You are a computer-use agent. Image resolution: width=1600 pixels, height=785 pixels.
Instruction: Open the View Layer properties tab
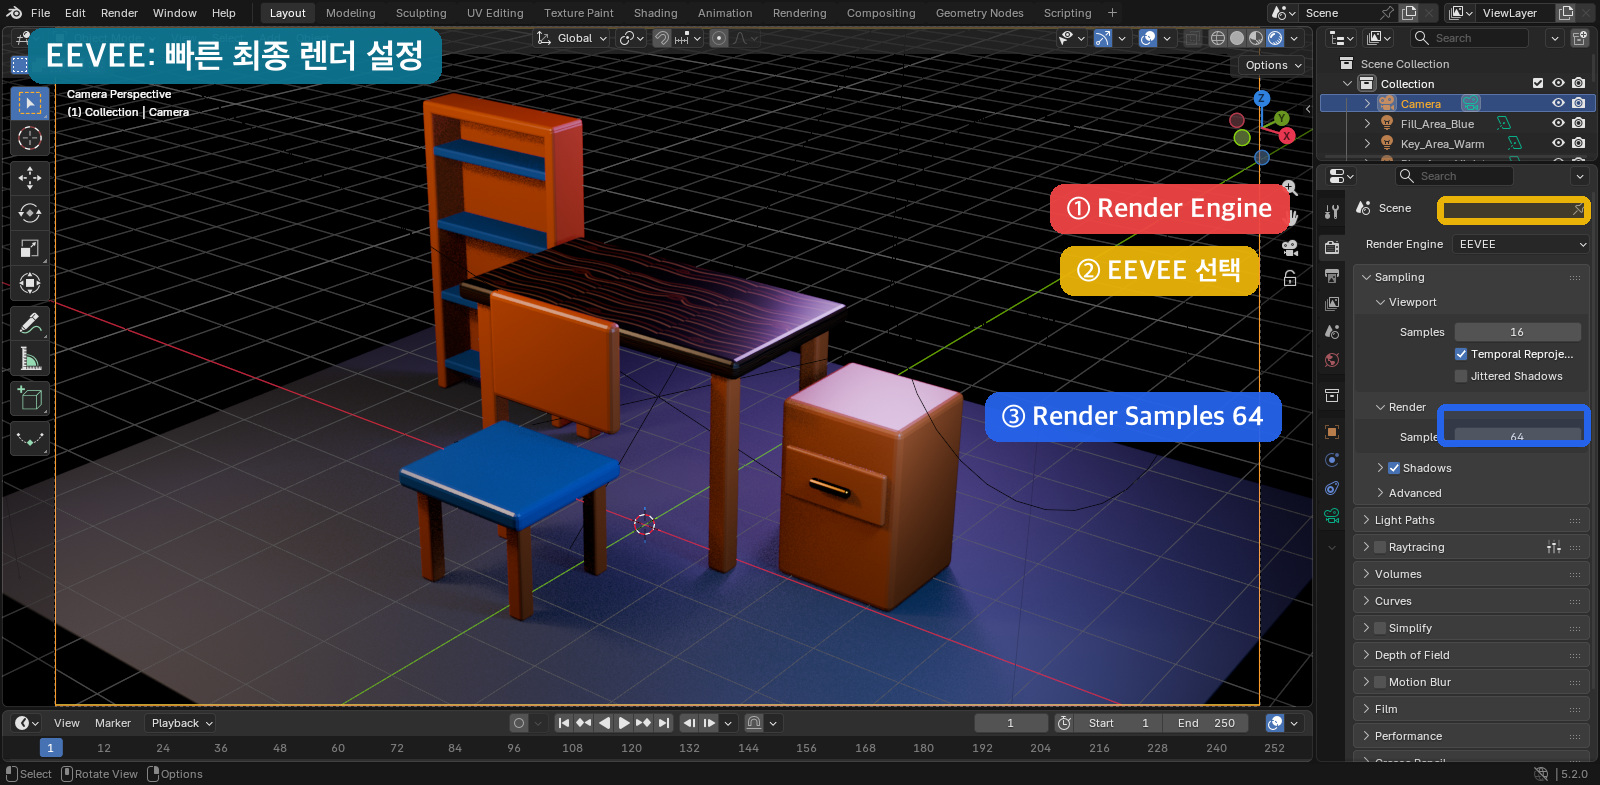[1332, 303]
